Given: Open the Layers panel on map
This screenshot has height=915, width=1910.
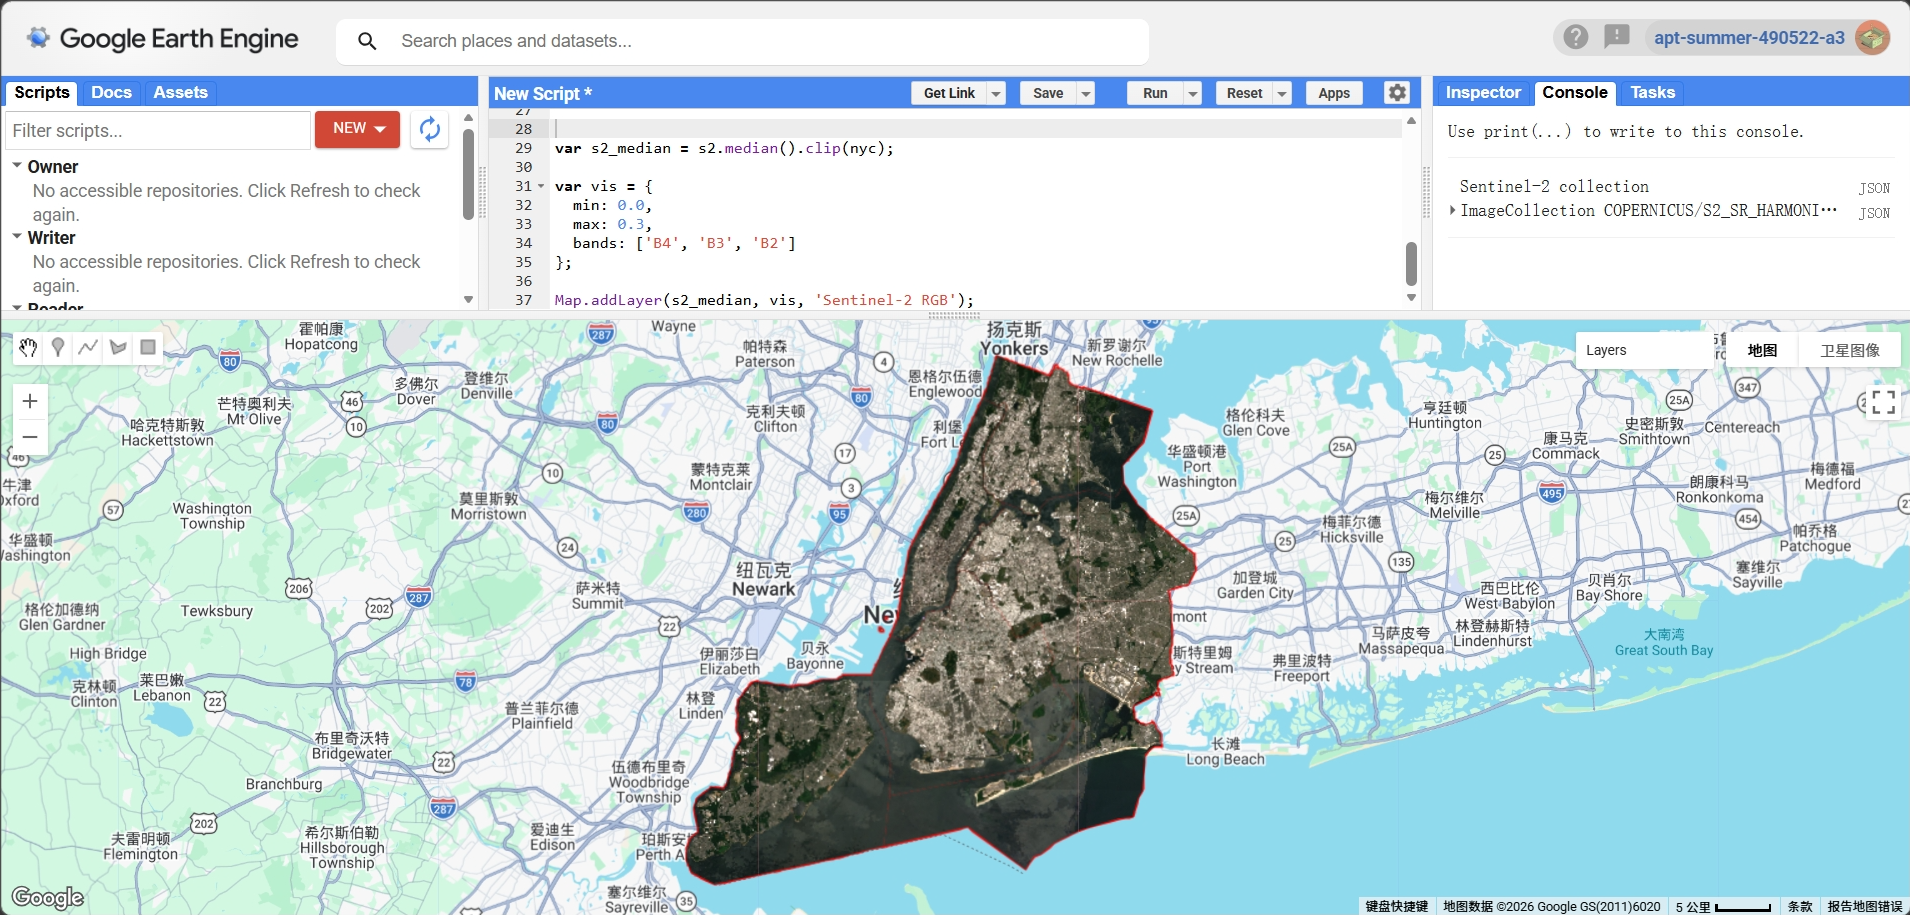Looking at the screenshot, I should [x=1644, y=350].
